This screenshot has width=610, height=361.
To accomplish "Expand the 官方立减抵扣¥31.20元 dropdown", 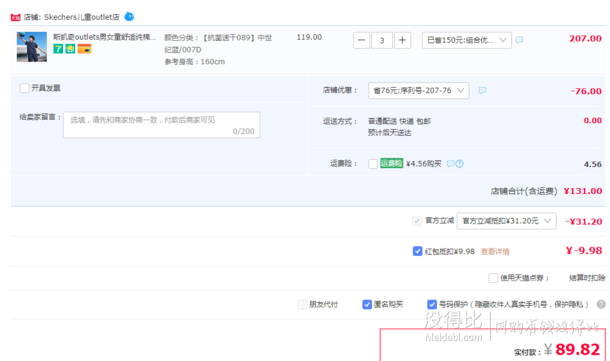I will 507,221.
